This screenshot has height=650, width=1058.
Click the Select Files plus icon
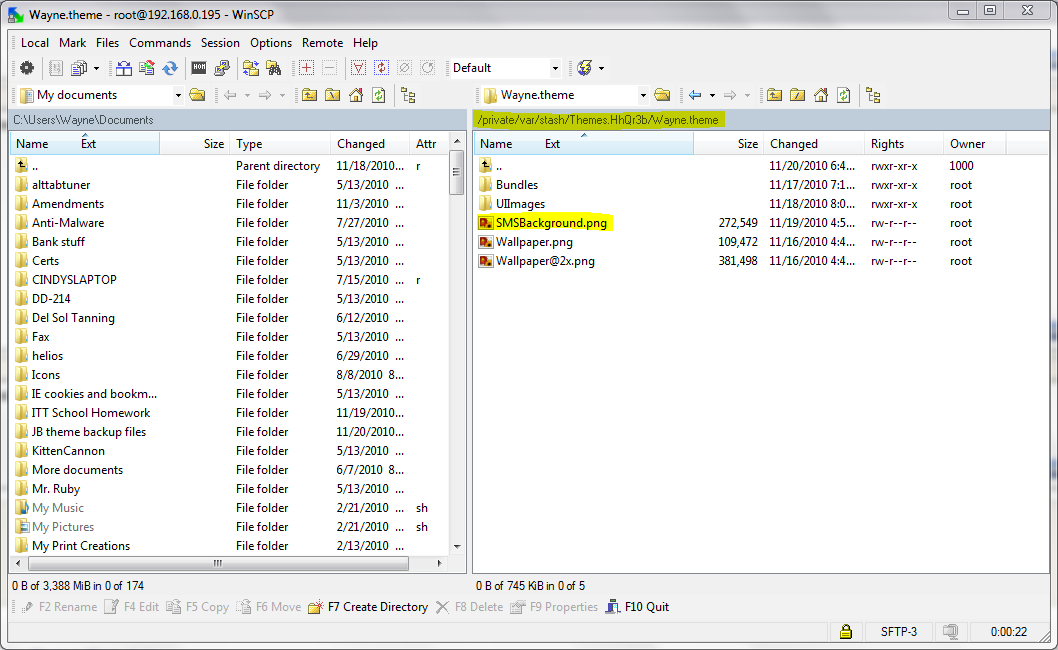(x=306, y=67)
